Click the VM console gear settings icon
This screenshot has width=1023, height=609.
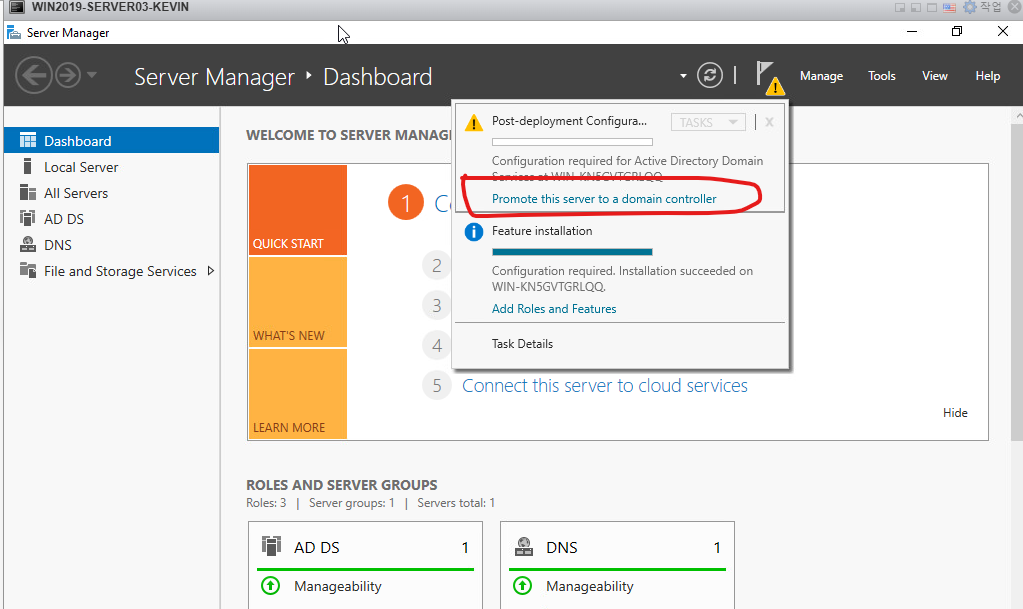pyautogui.click(x=970, y=7)
